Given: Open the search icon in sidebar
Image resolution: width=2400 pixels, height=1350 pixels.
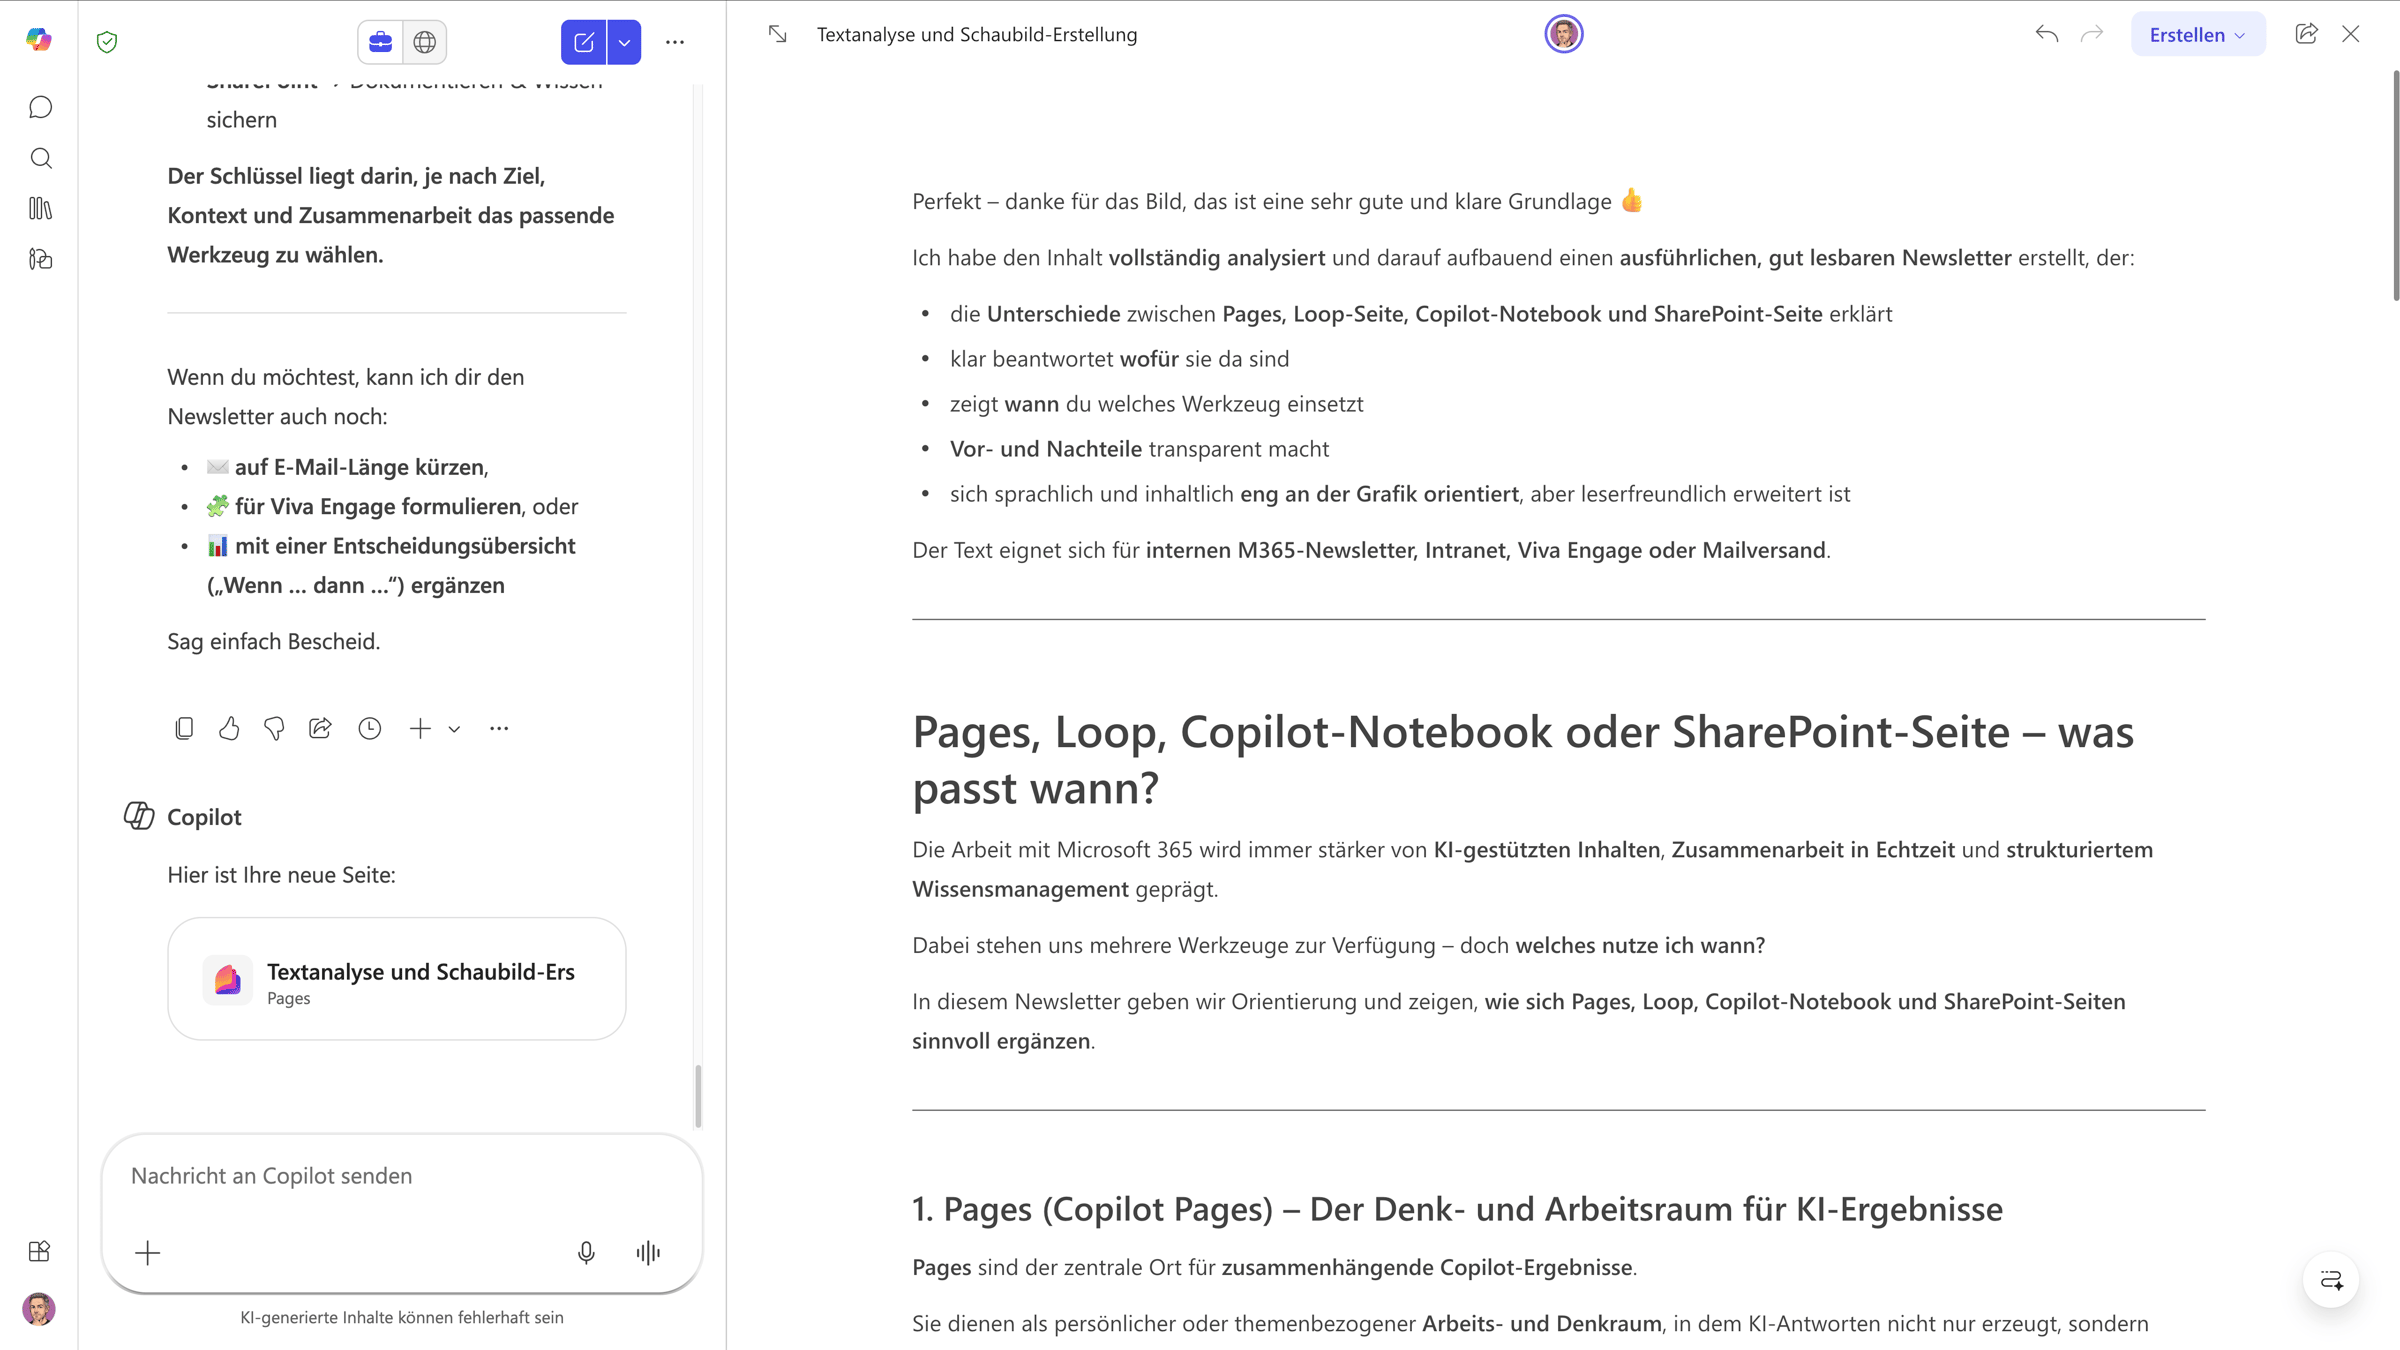Looking at the screenshot, I should [x=40, y=158].
